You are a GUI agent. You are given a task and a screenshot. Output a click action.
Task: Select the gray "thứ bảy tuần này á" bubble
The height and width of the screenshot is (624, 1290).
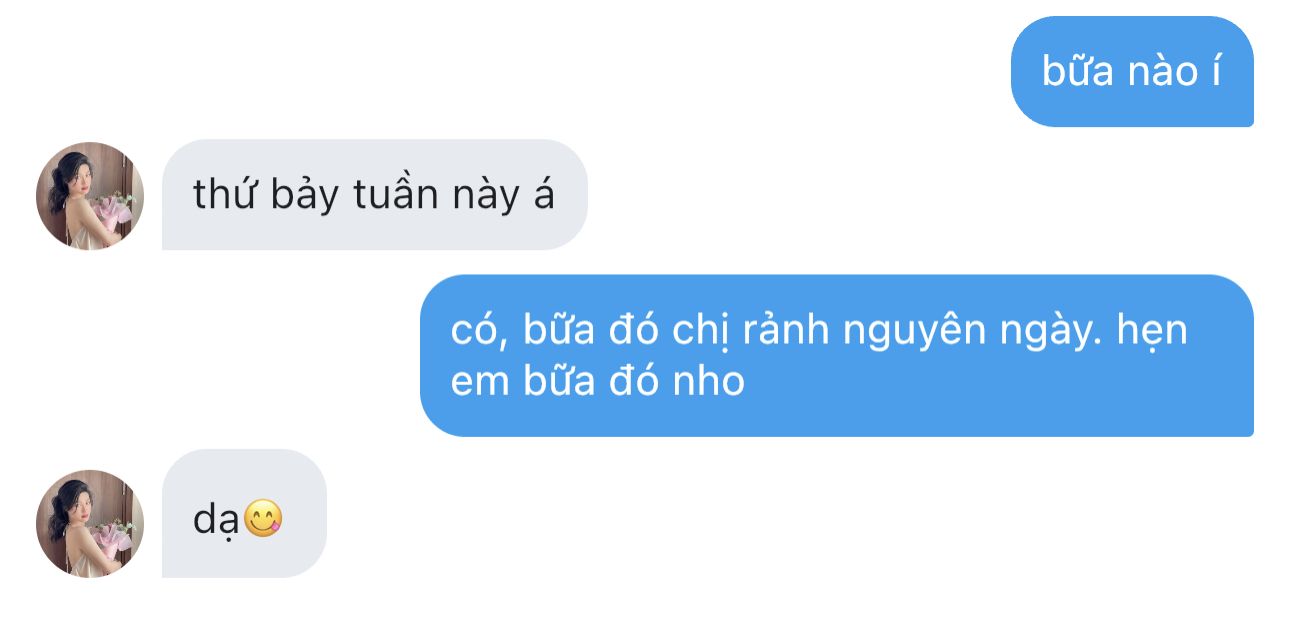click(375, 194)
